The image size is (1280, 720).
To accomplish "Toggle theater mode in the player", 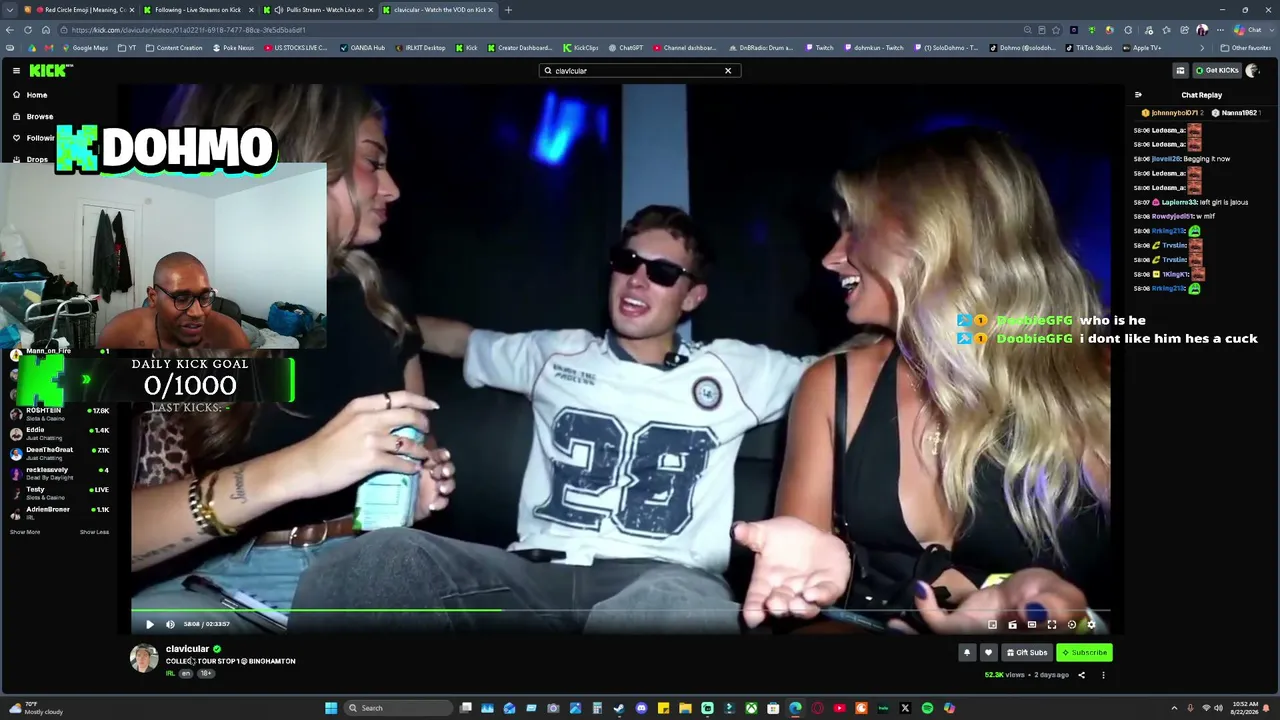I will pos(1032,625).
